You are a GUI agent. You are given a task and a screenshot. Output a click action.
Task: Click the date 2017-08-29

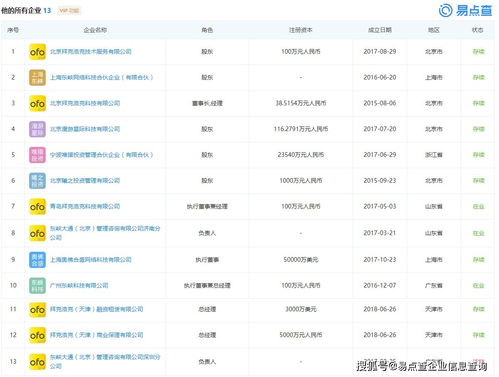pos(380,52)
